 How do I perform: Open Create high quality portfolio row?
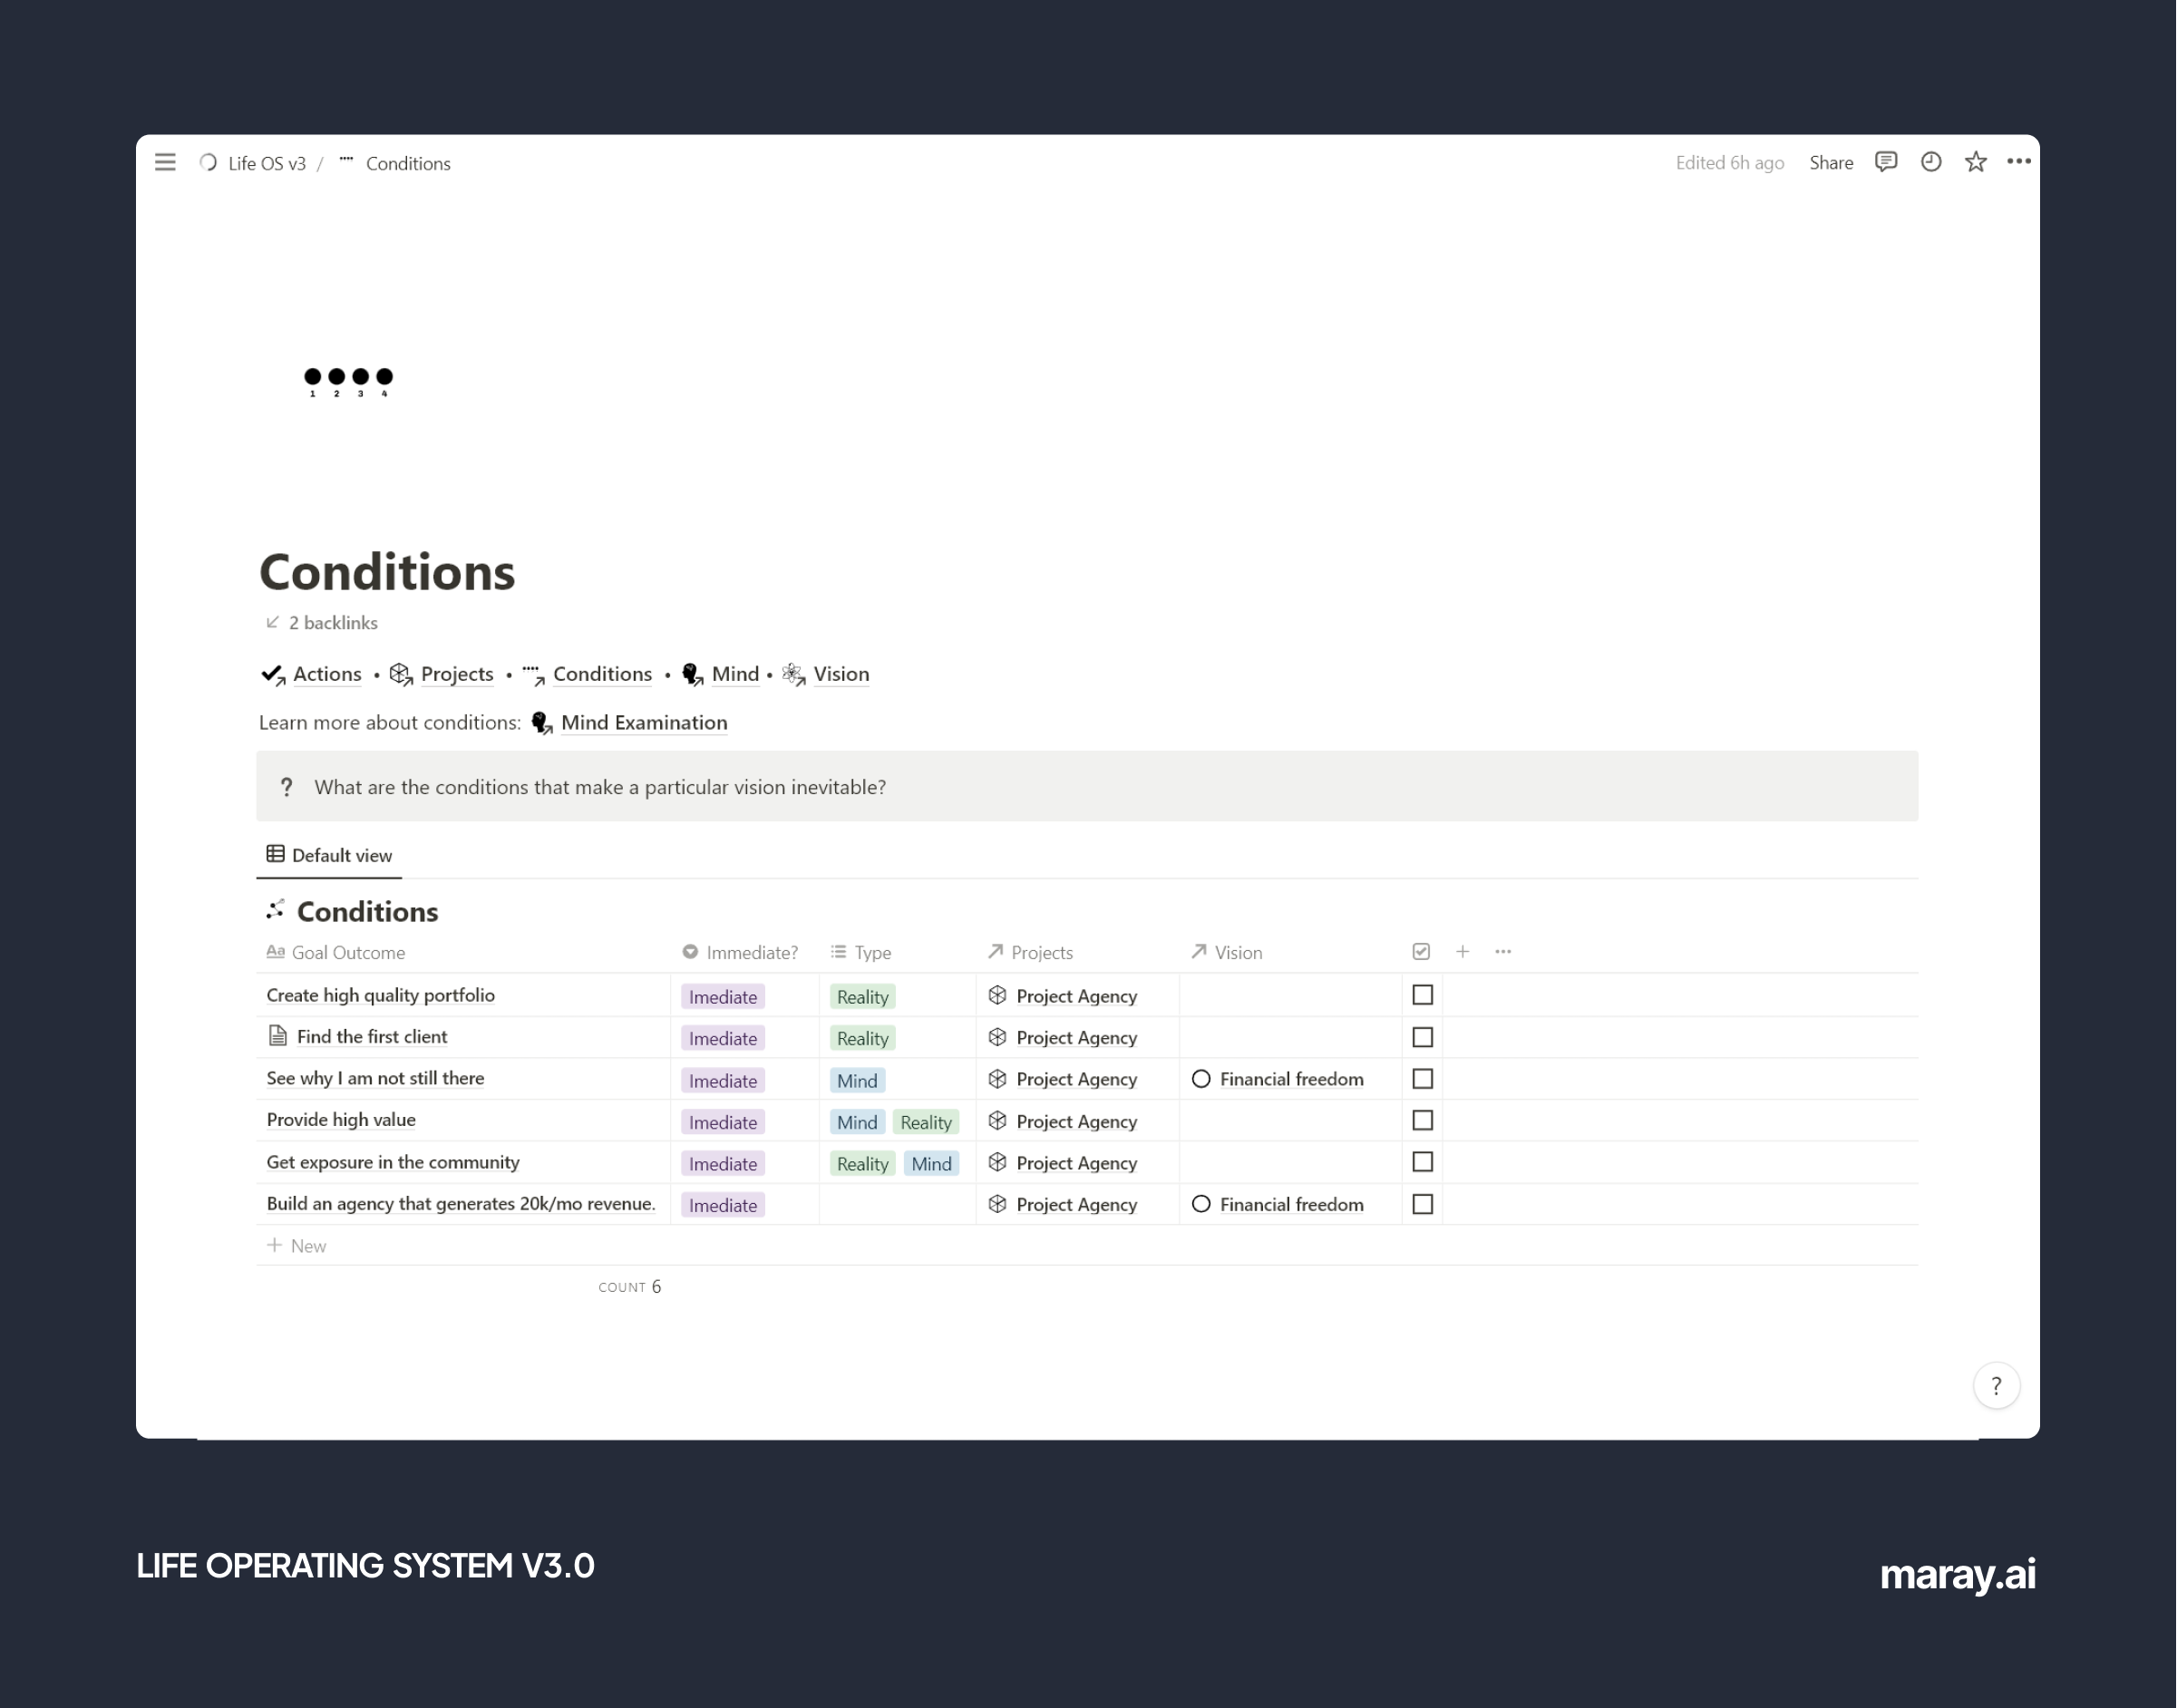[x=380, y=995]
